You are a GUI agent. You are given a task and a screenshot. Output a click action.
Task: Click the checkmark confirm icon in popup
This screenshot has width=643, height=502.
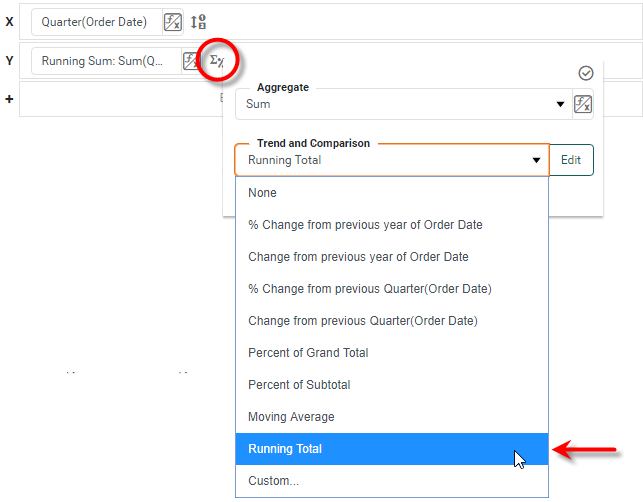pos(586,73)
